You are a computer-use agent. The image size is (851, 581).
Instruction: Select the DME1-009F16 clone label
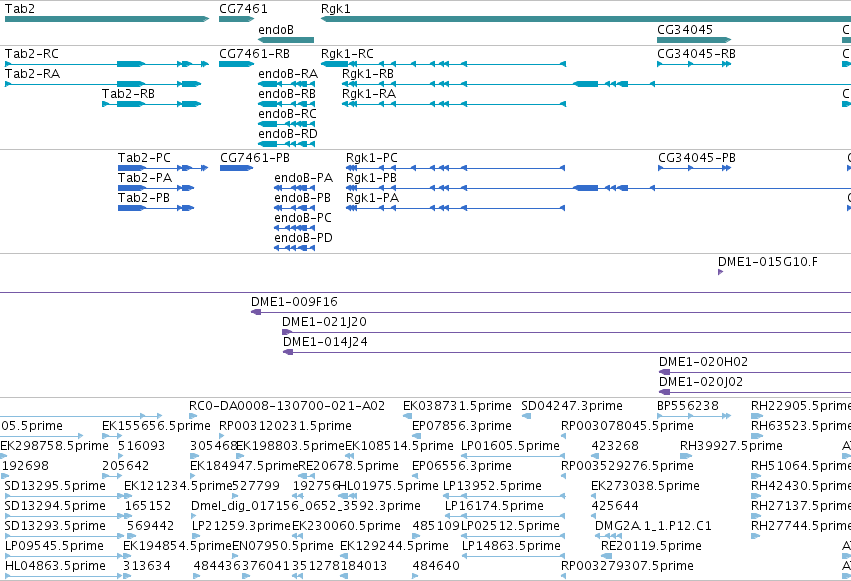point(294,302)
